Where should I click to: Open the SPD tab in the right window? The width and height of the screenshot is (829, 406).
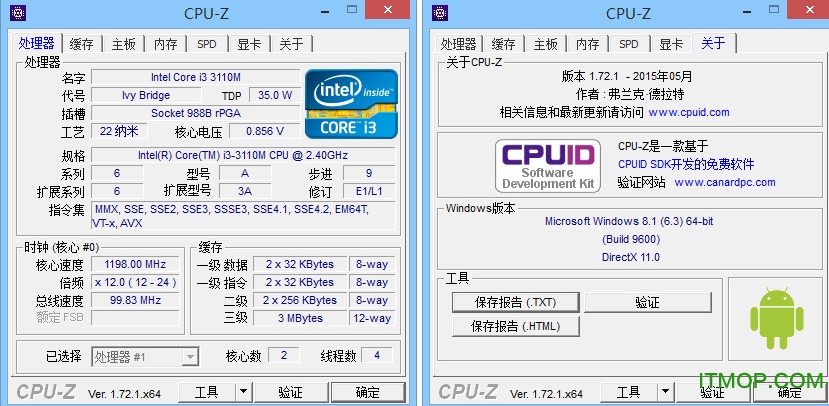(629, 44)
